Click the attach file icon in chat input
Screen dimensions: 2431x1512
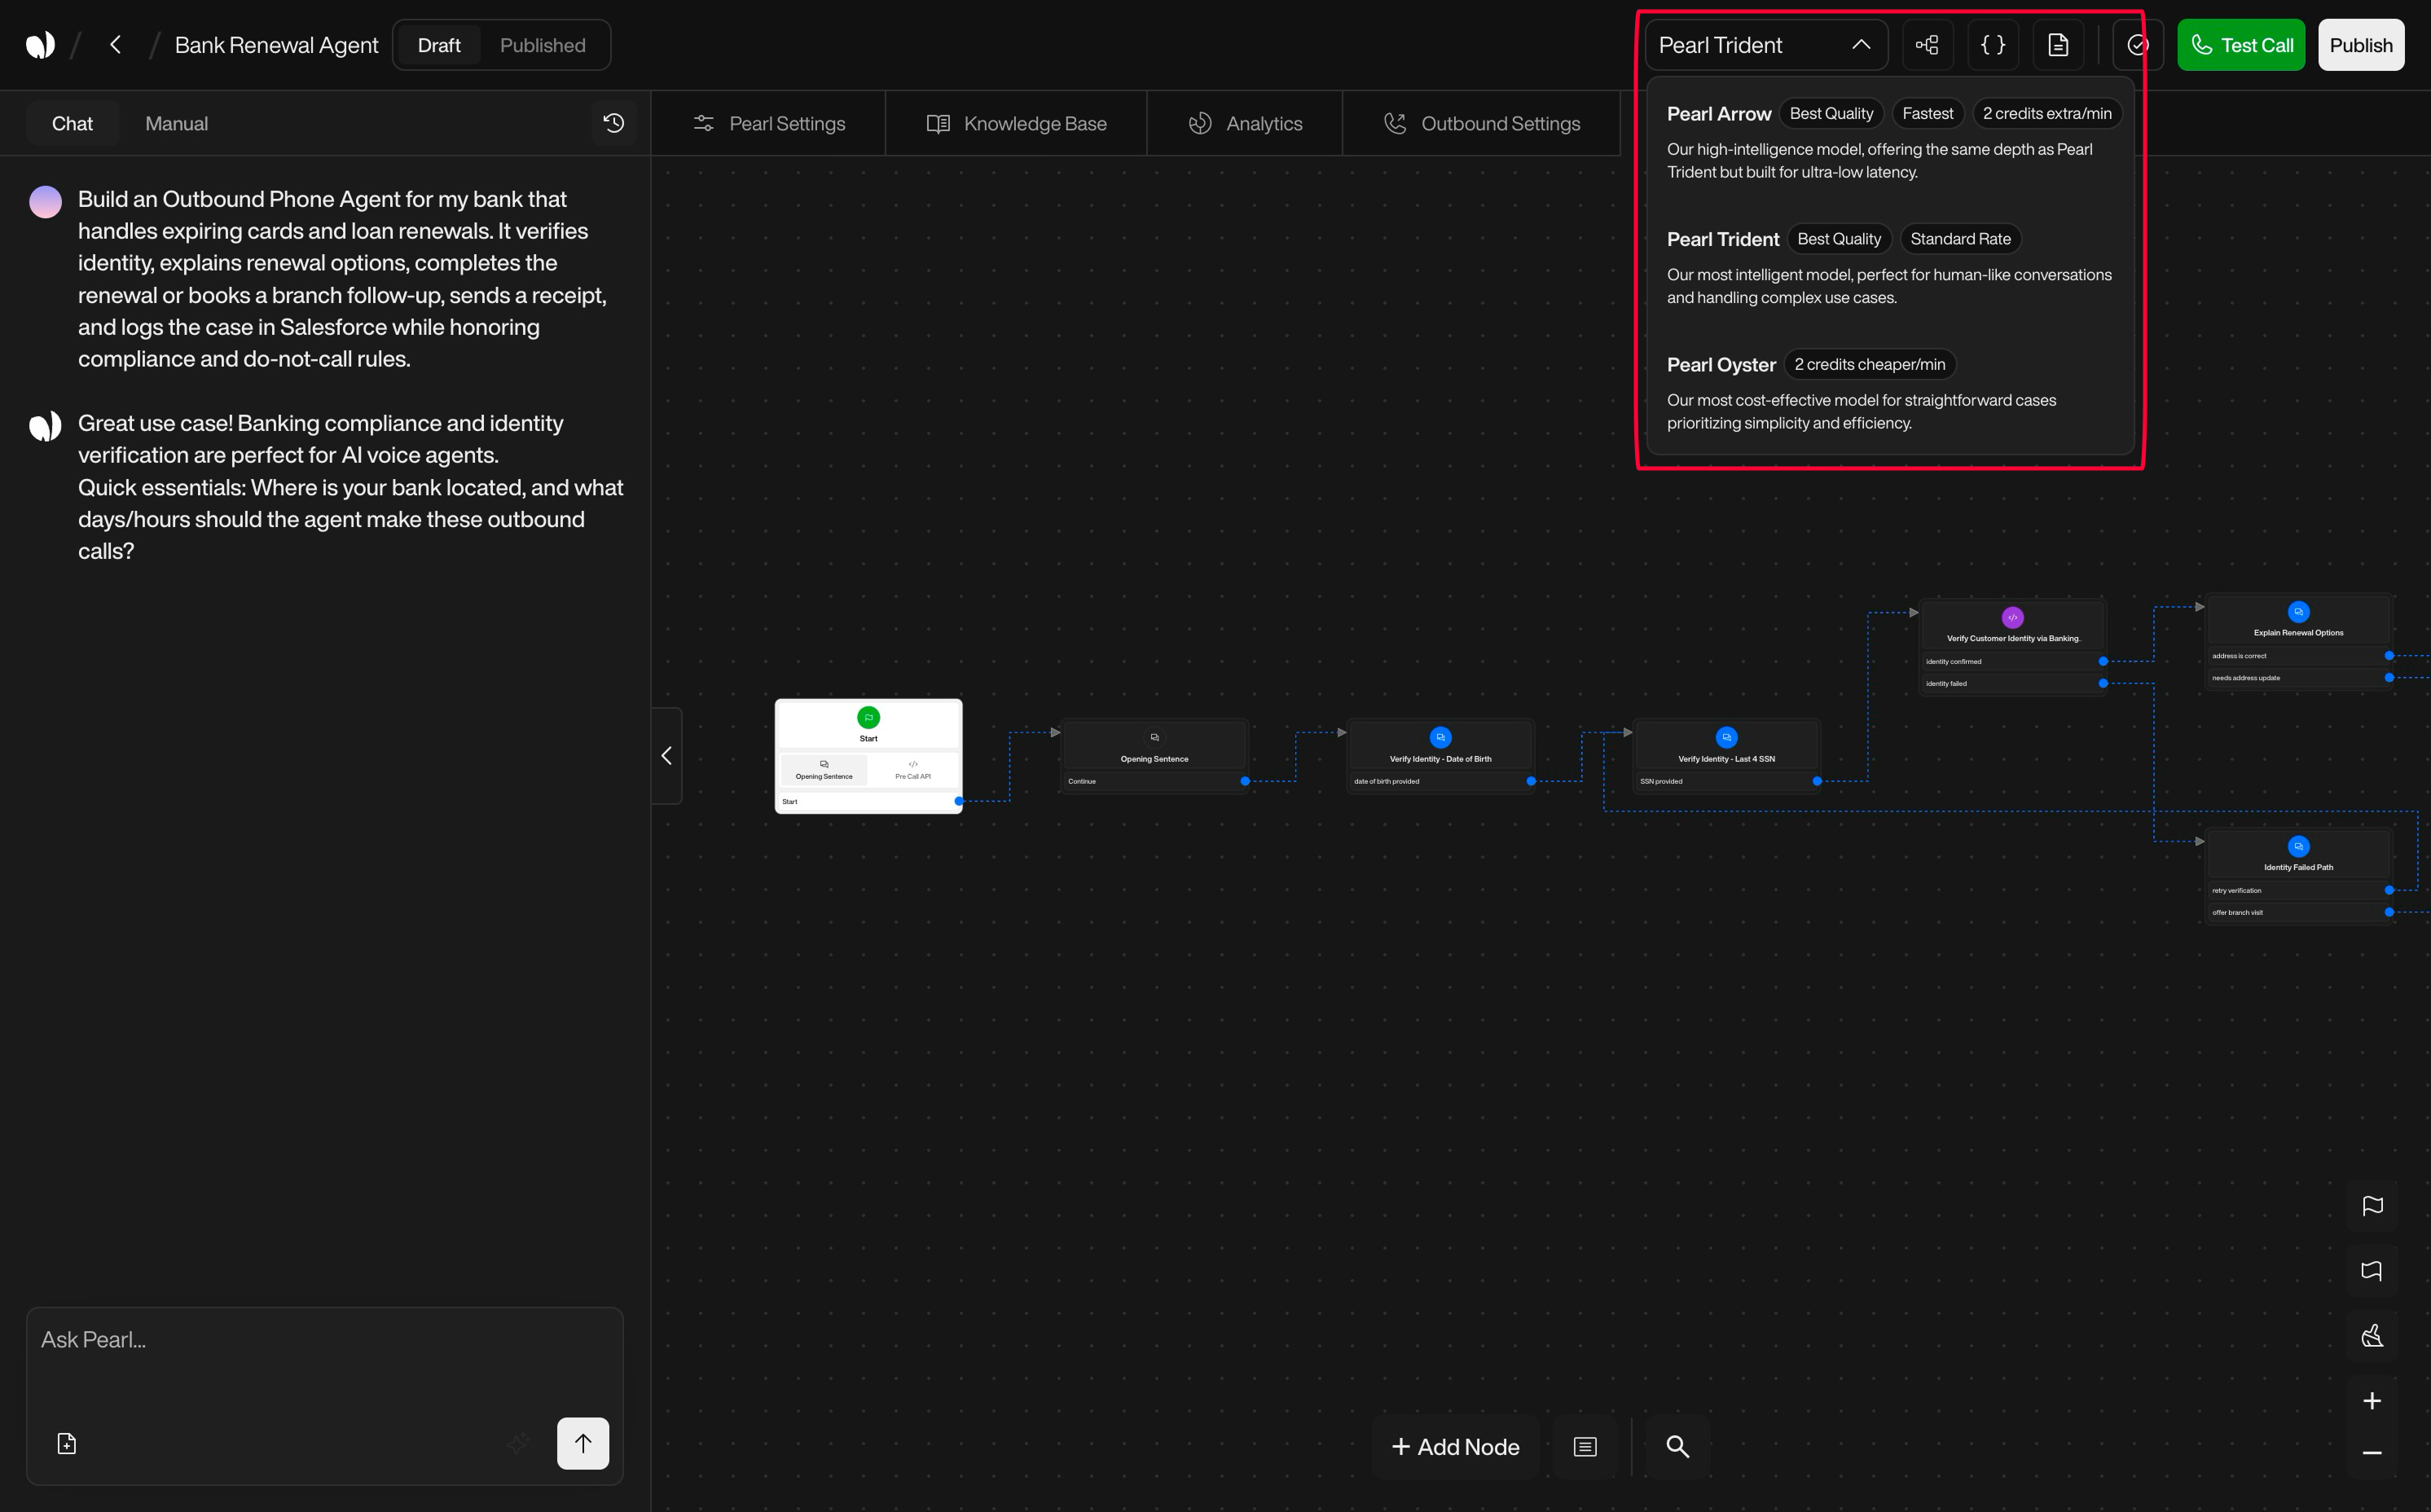[x=66, y=1443]
